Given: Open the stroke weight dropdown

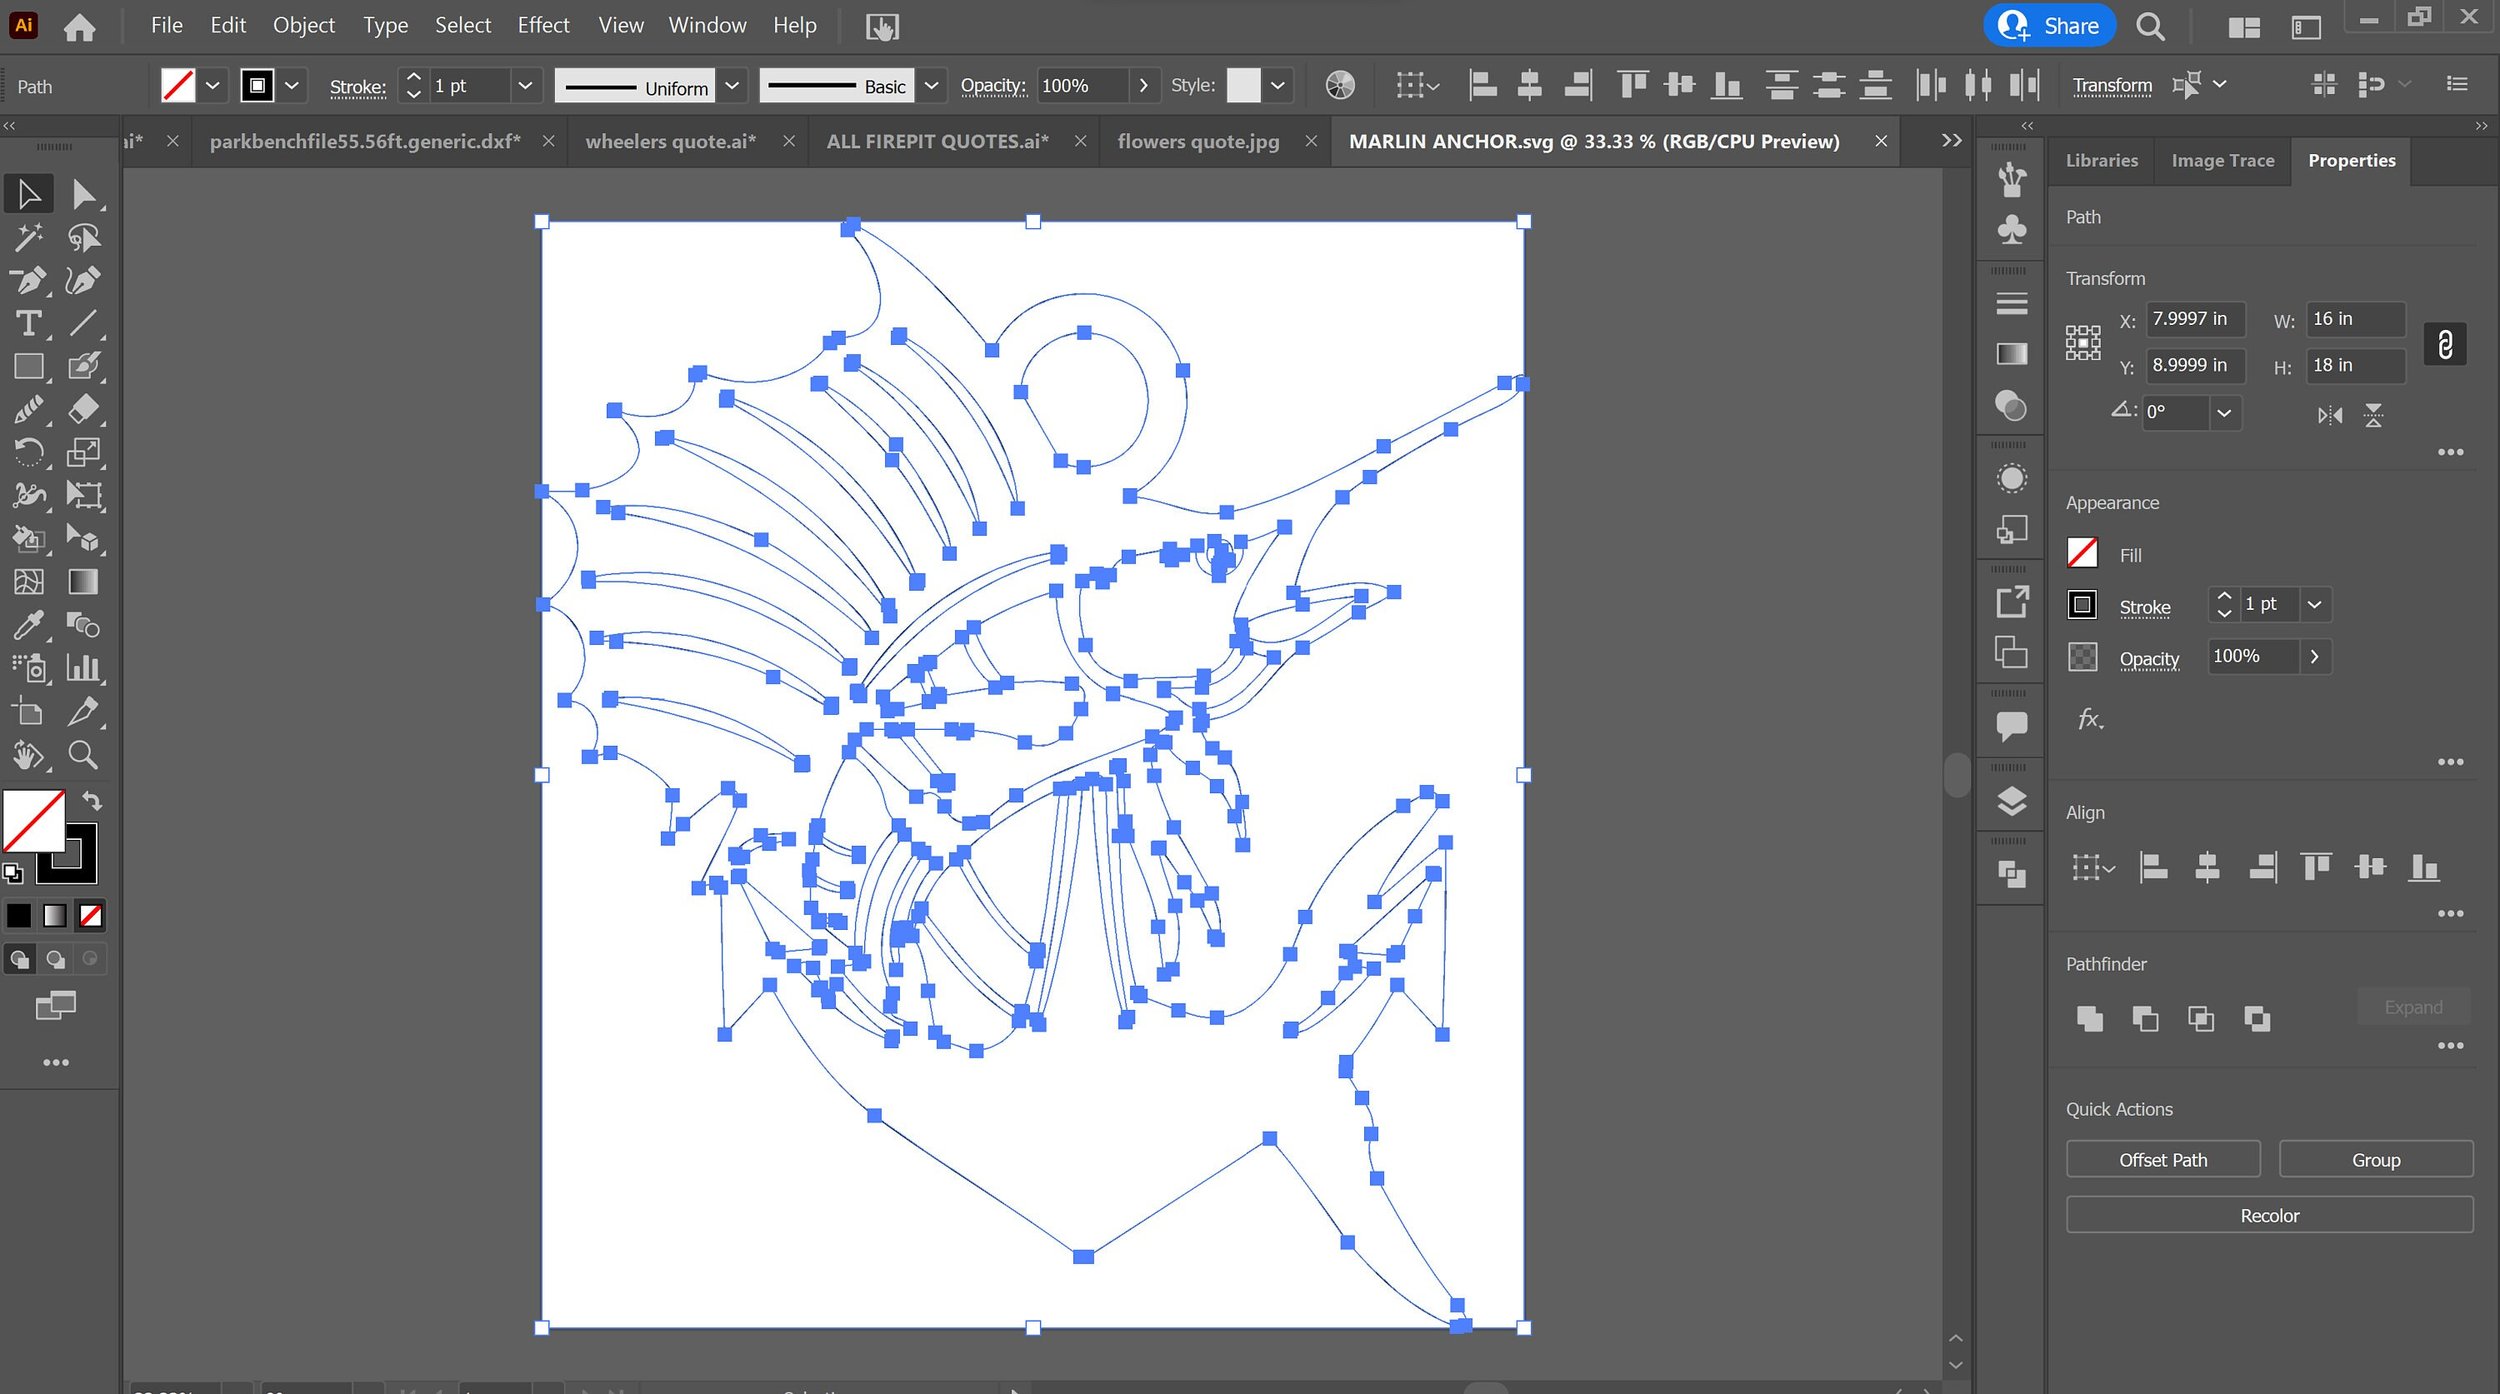Looking at the screenshot, I should coord(525,86).
